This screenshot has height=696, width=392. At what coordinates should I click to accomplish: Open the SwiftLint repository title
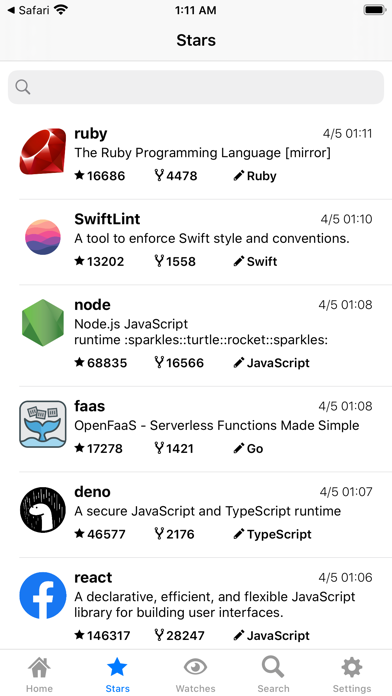(107, 219)
